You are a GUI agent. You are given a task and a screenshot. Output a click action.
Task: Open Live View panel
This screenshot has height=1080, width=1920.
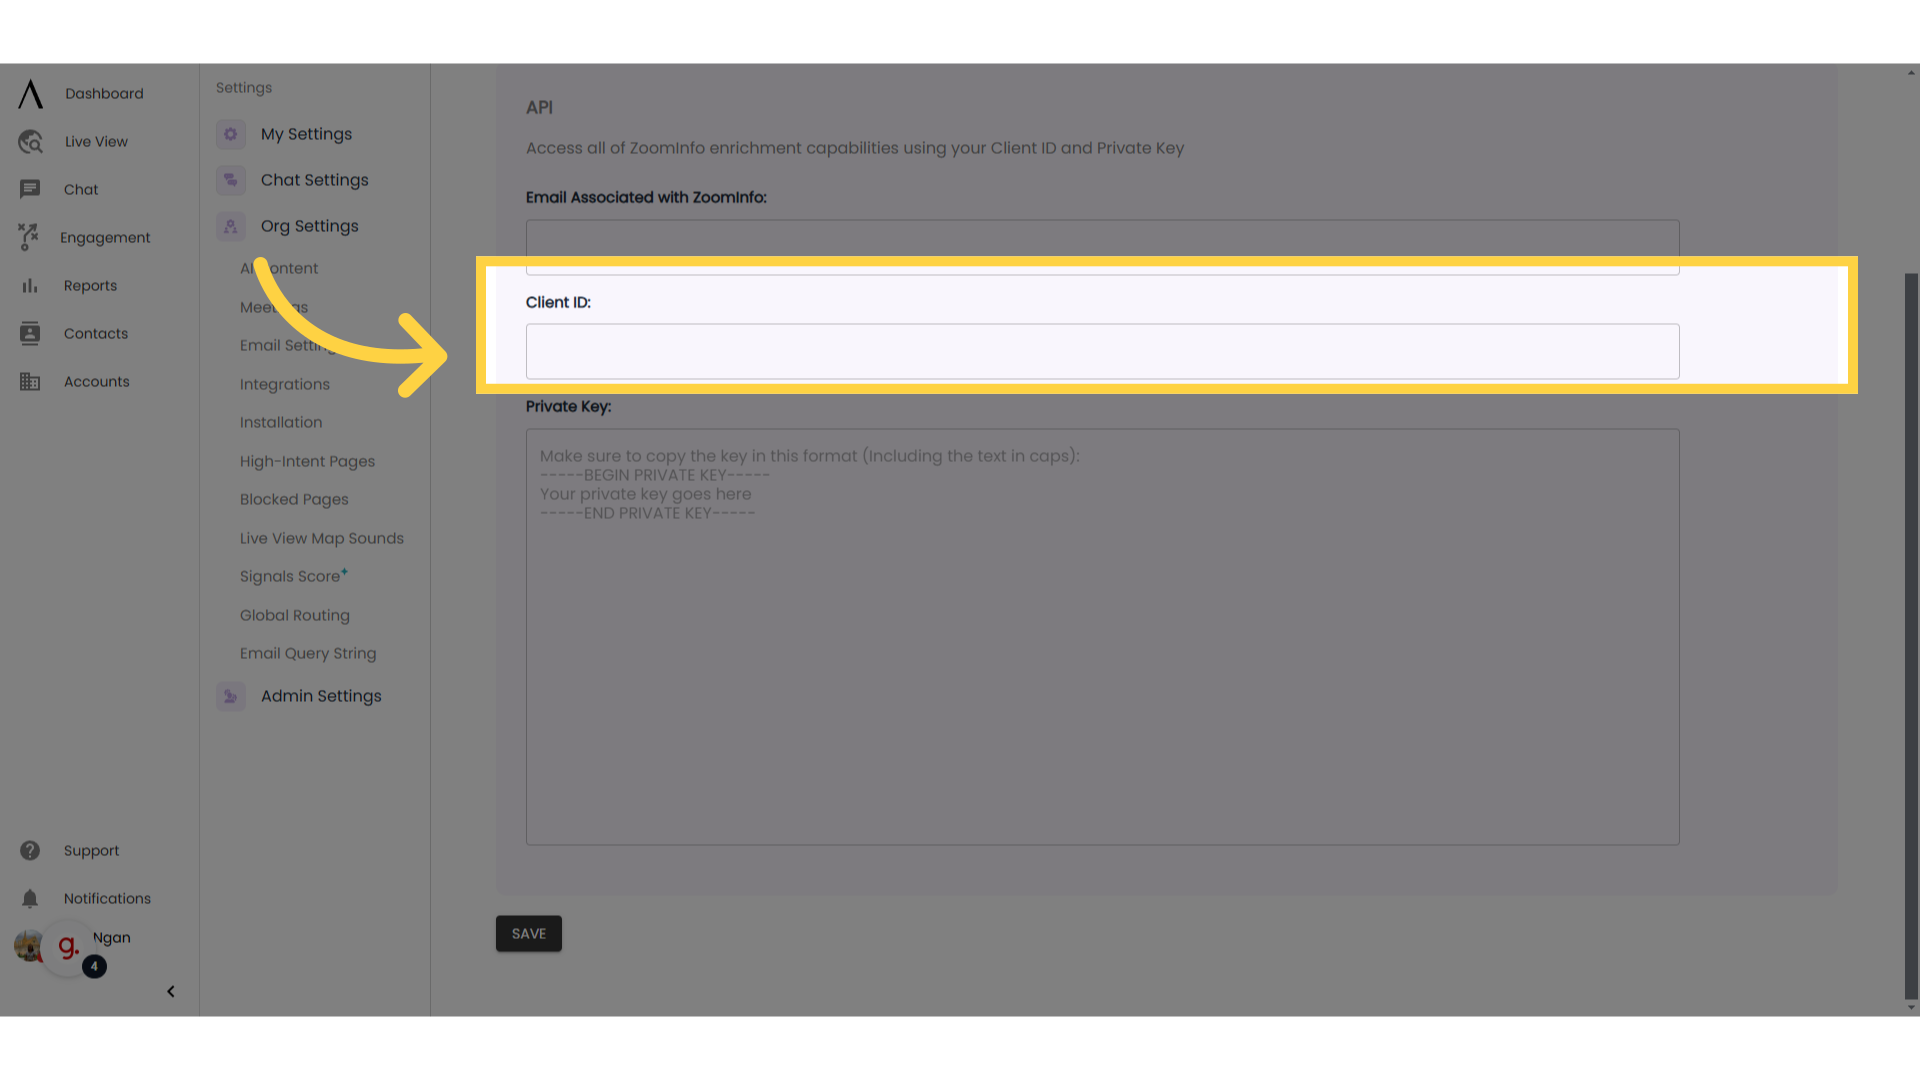coord(96,141)
